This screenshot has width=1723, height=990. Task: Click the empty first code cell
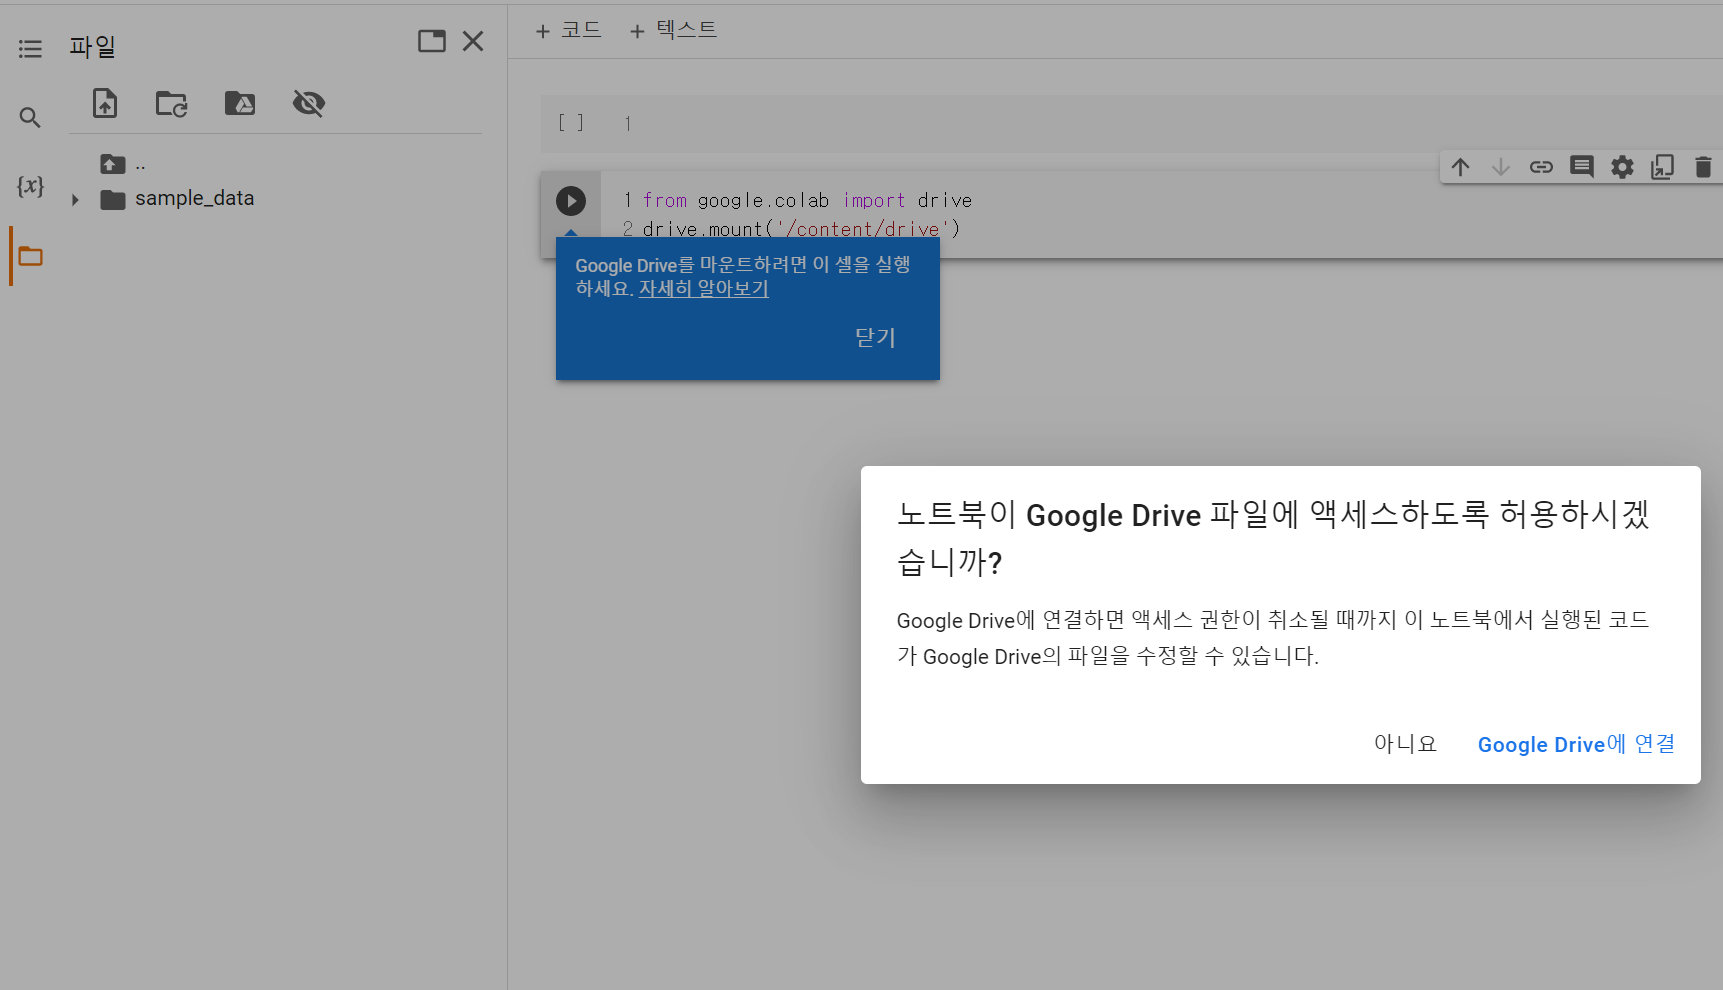1132,124
